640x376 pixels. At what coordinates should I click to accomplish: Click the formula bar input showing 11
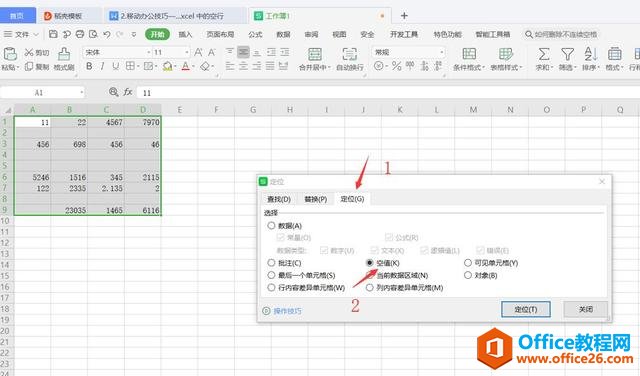(388, 93)
